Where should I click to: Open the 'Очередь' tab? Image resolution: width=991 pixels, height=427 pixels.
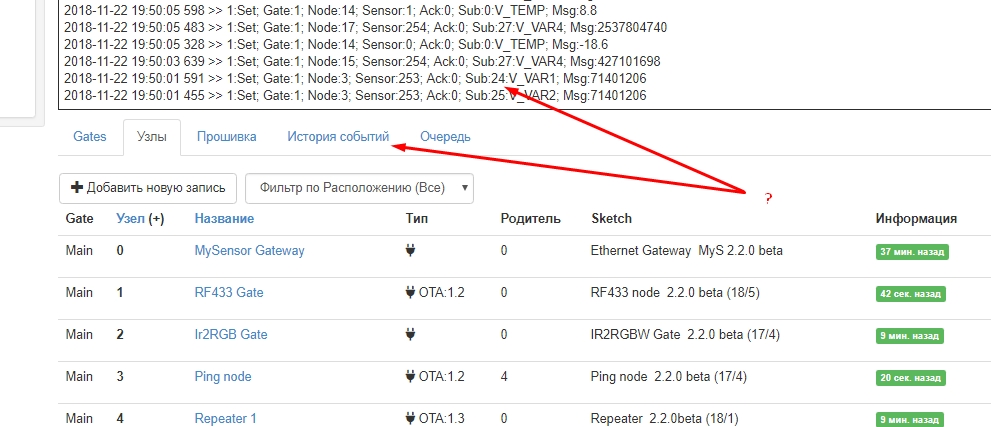coord(445,137)
